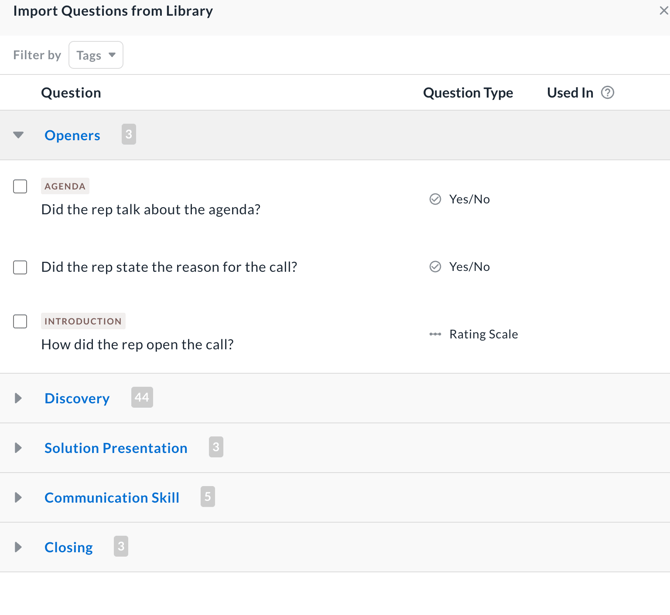Click the INTRODUCTION tag label
670x615 pixels.
[83, 321]
